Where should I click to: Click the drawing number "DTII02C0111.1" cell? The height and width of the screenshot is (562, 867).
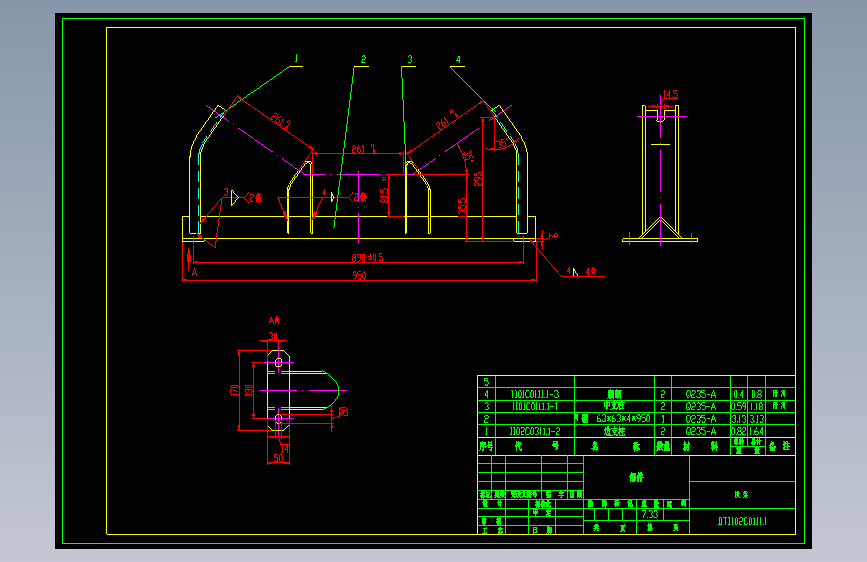point(742,521)
